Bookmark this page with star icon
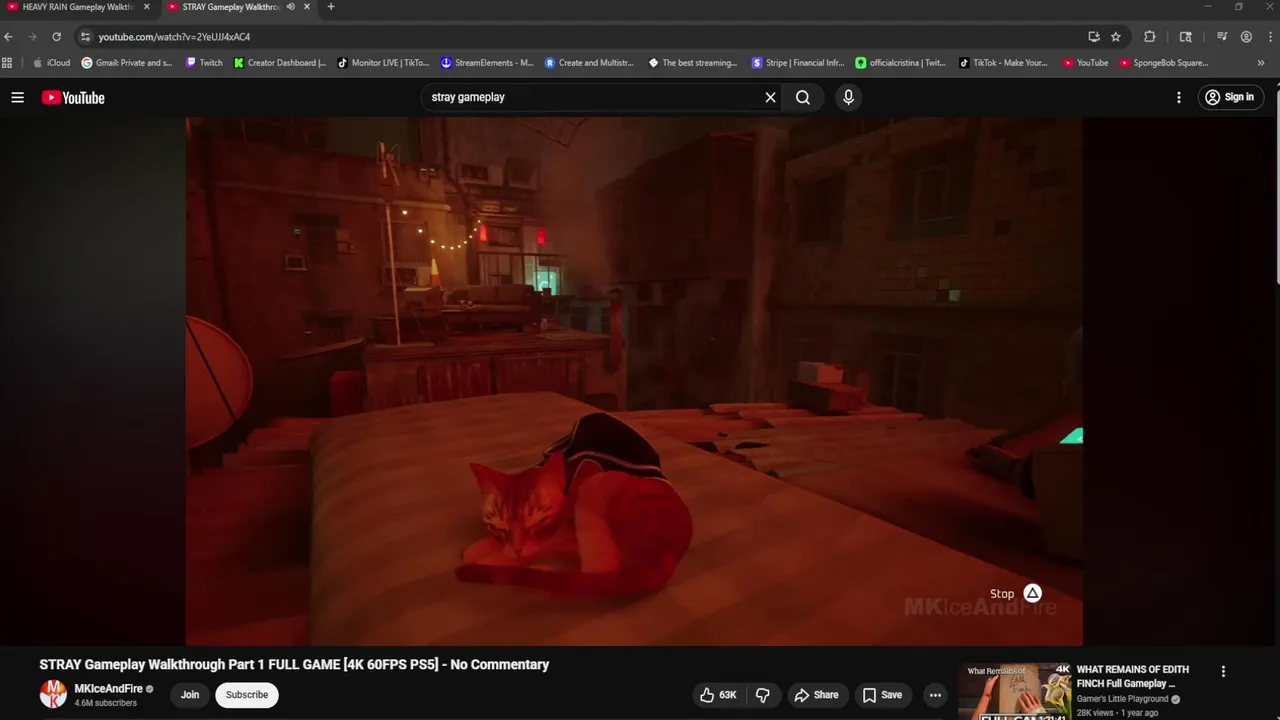This screenshot has width=1280, height=720. tap(1116, 37)
